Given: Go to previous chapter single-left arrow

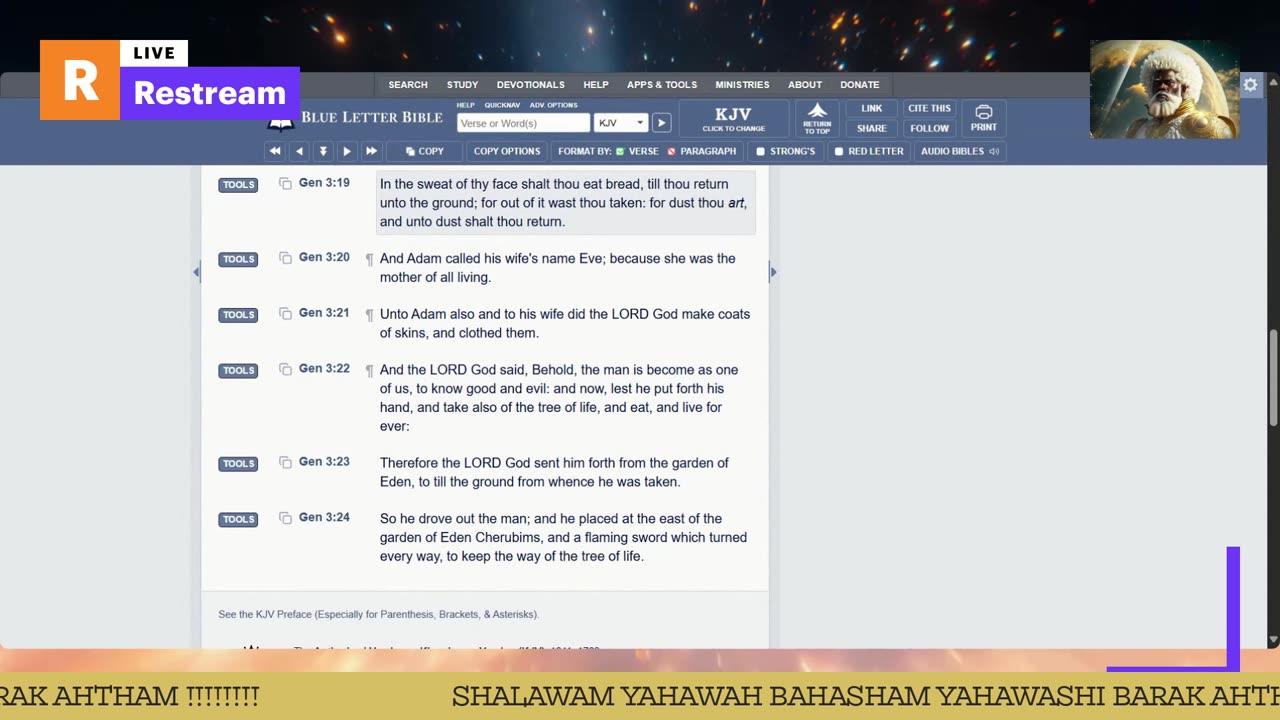Looking at the screenshot, I should coord(299,151).
